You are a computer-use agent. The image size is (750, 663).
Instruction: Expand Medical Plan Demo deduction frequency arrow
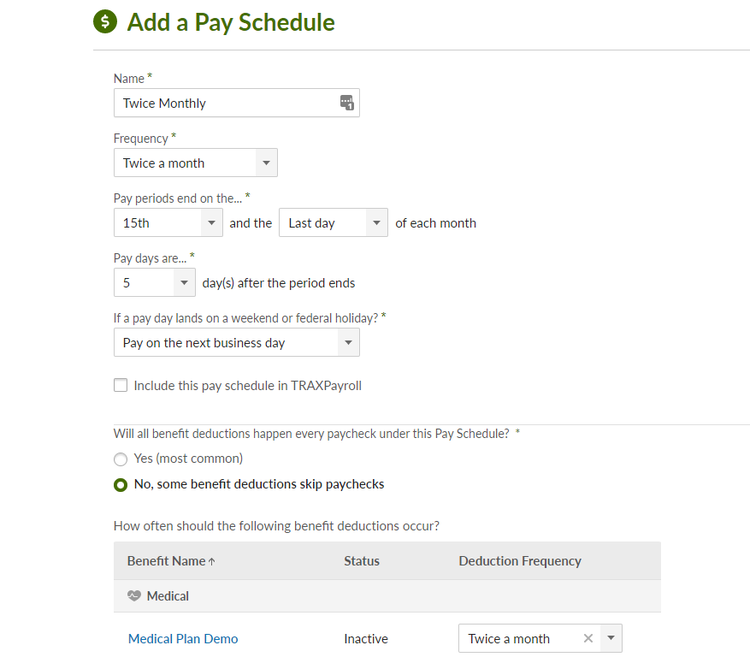pyautogui.click(x=611, y=638)
